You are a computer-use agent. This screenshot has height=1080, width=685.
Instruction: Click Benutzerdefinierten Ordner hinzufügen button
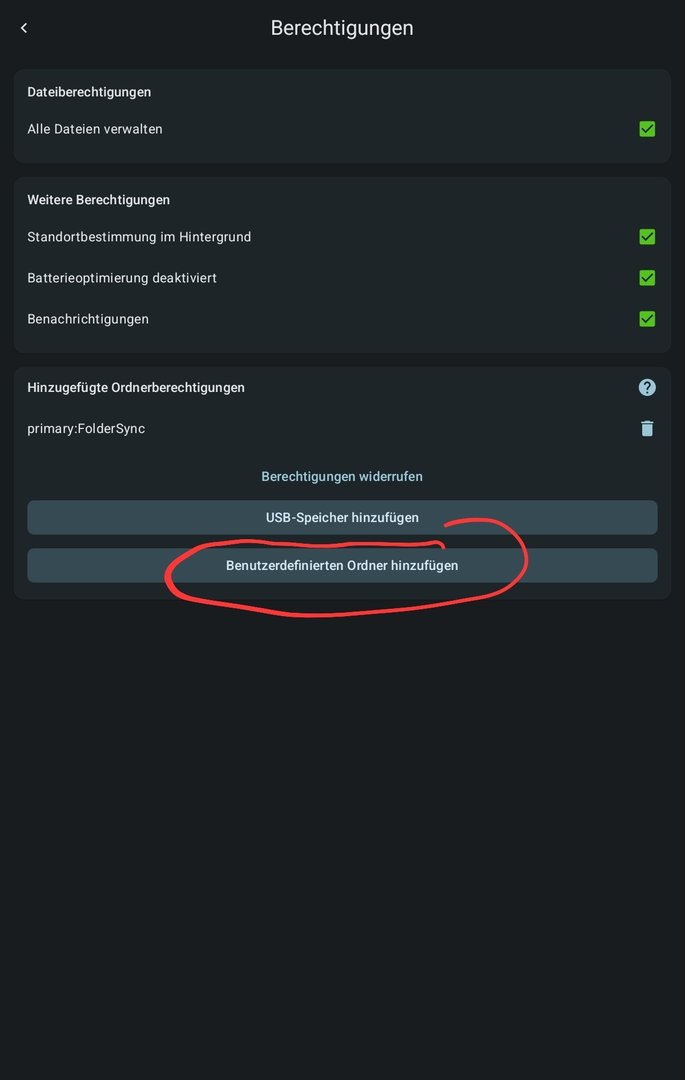click(x=342, y=565)
